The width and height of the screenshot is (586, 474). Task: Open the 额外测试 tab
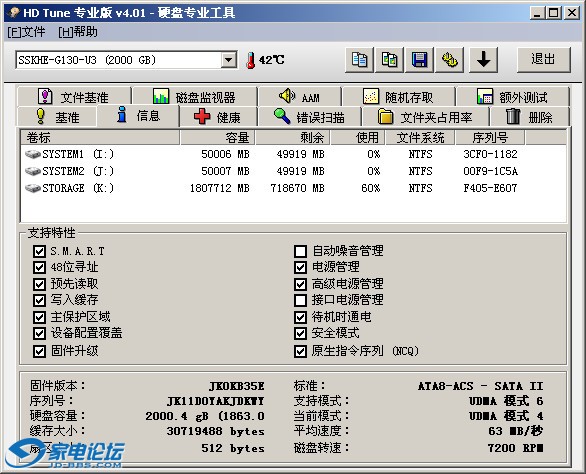coord(512,97)
